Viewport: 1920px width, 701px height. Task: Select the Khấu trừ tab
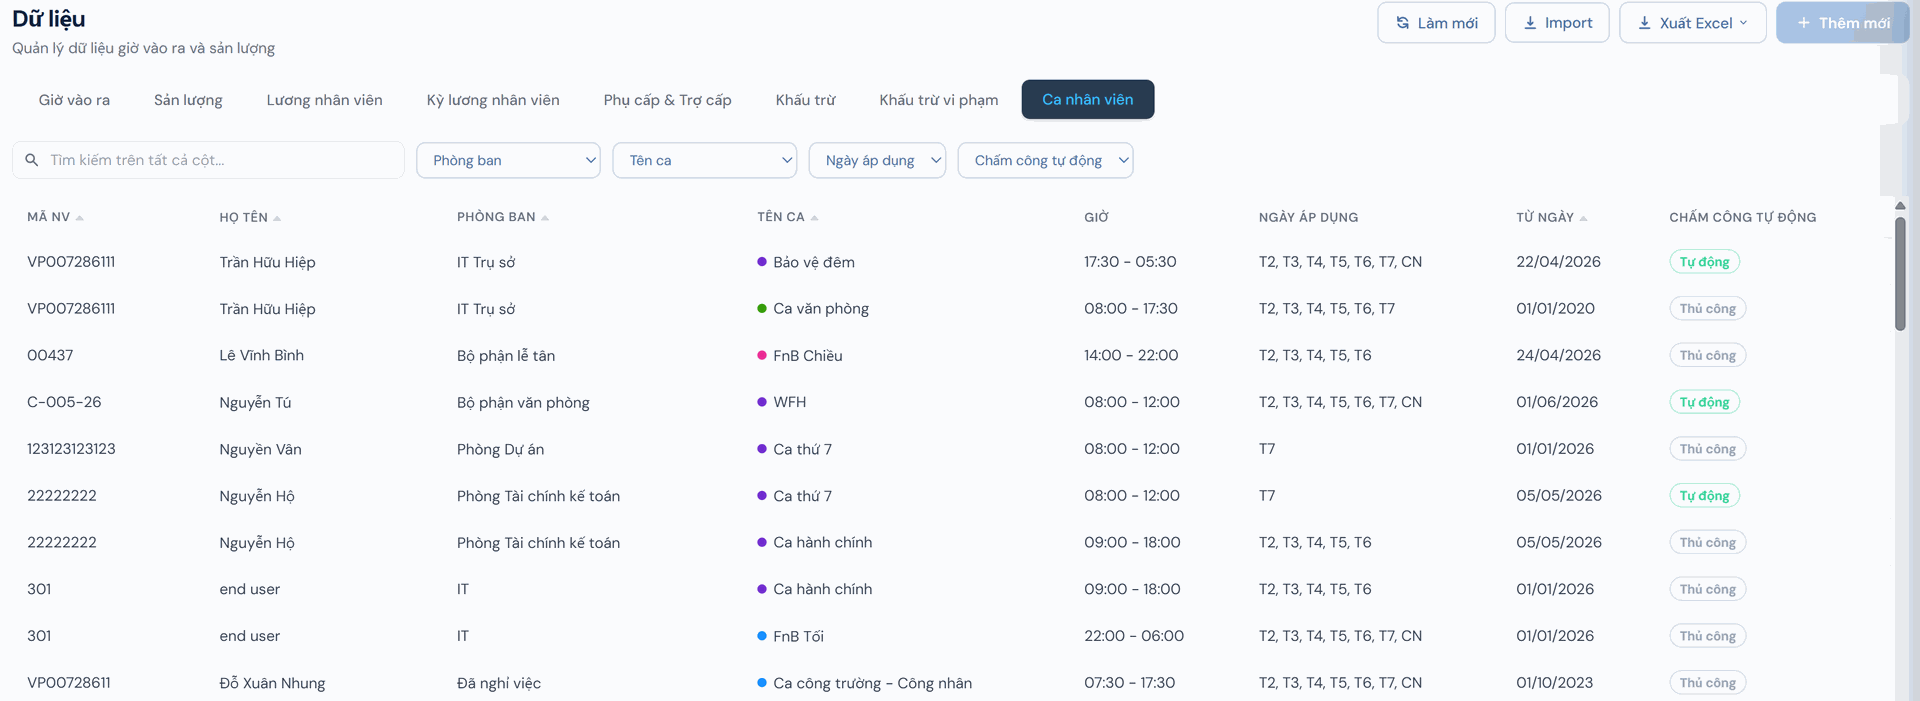pos(805,100)
